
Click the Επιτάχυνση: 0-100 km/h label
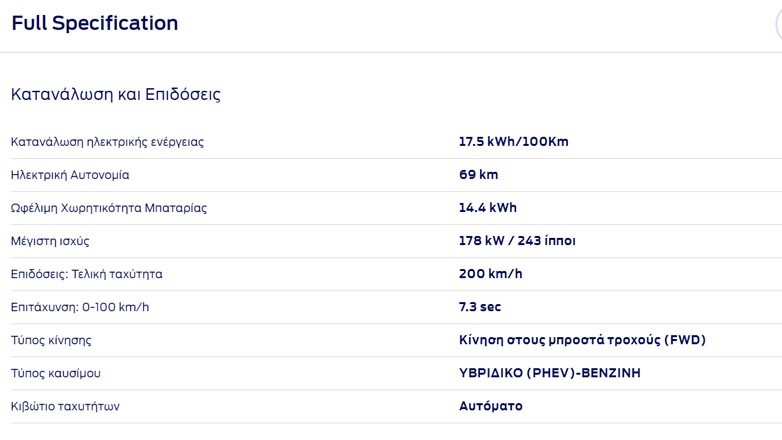(x=80, y=307)
